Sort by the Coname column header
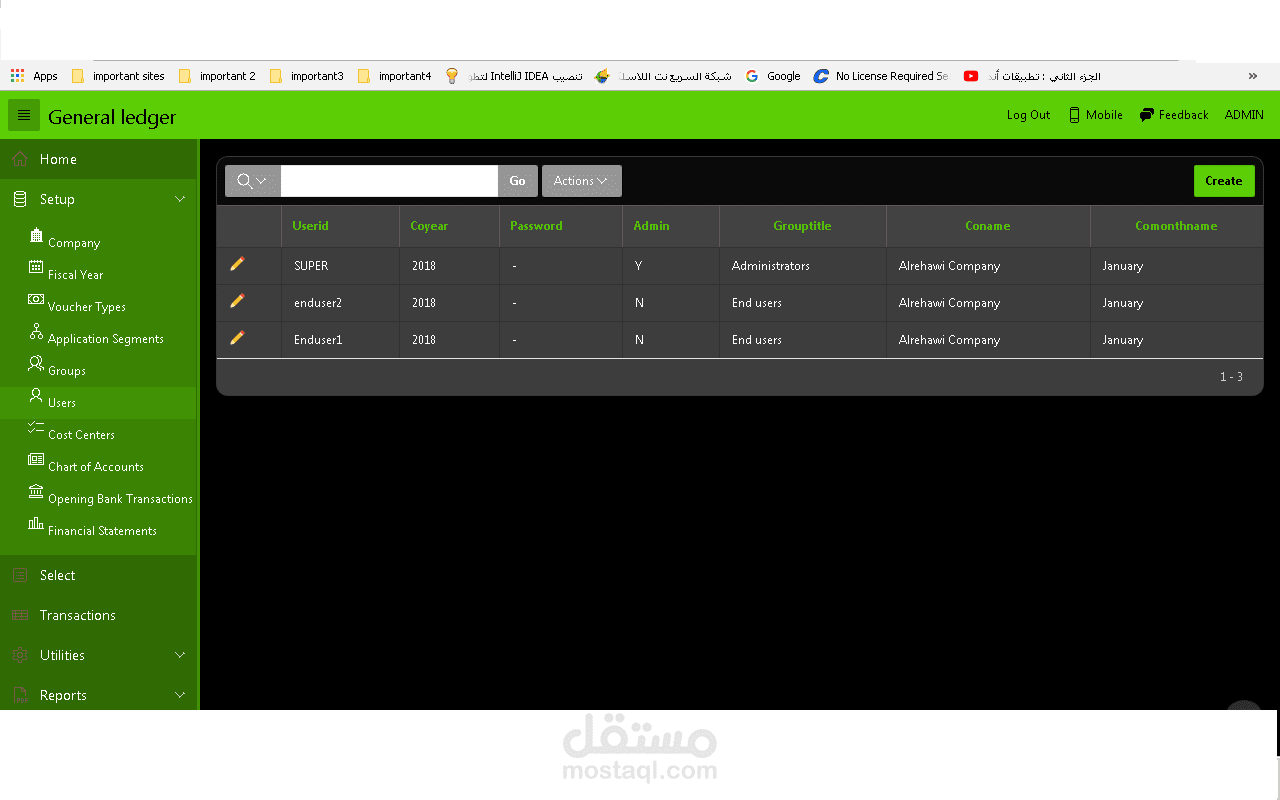The image size is (1280, 800). (x=988, y=226)
